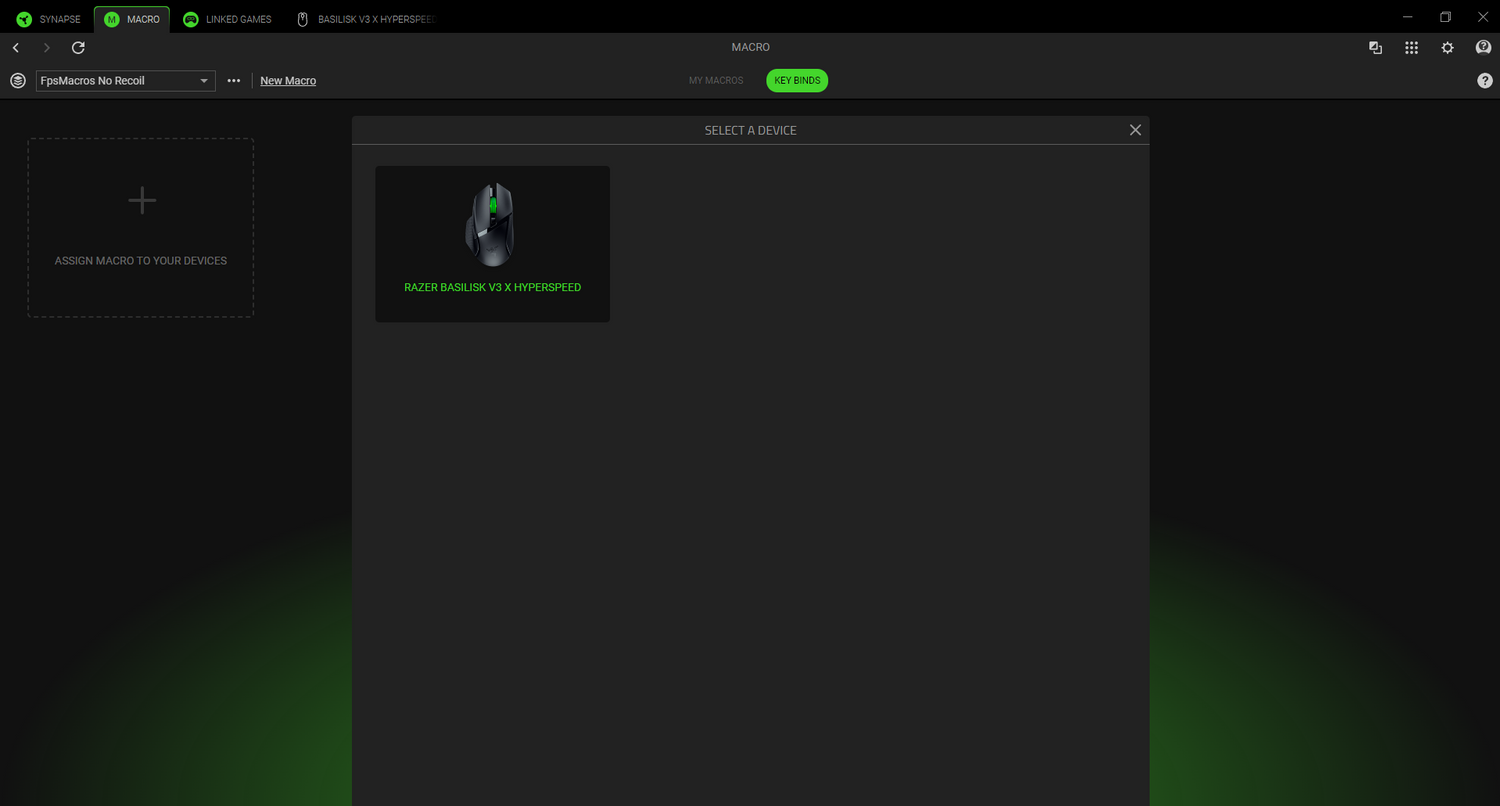
Task: Open the help question mark below the gear
Action: coord(1484,81)
